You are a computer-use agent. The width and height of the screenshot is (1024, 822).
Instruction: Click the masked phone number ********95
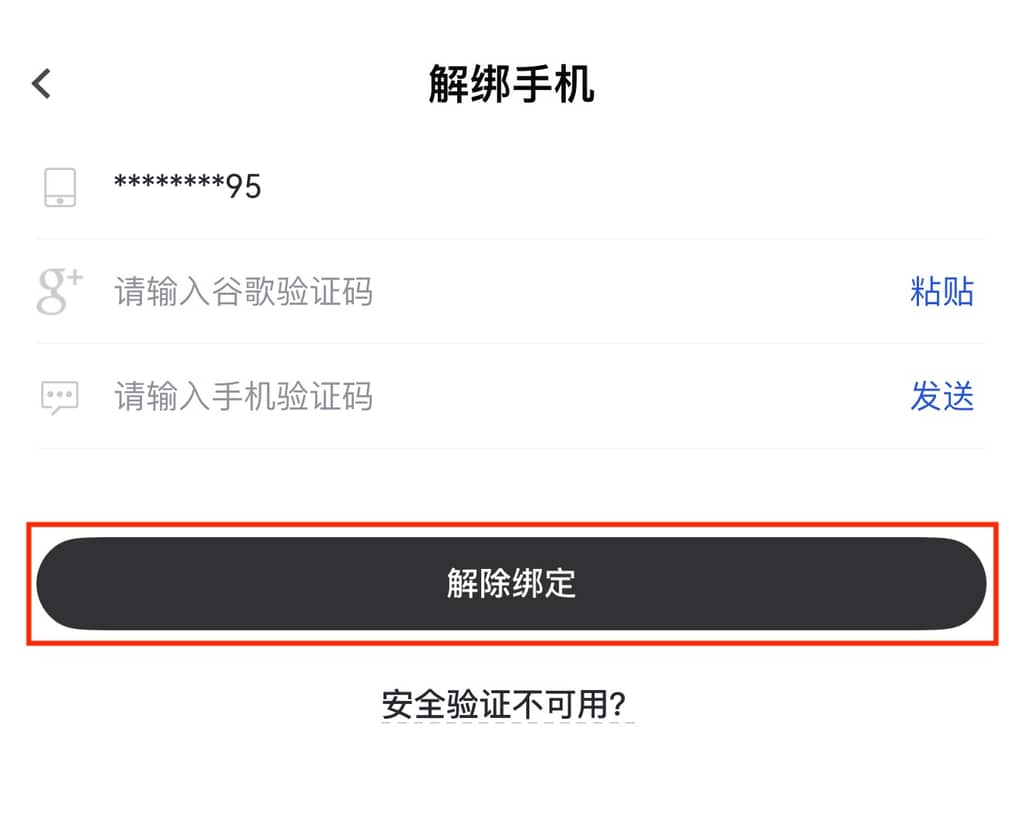187,187
